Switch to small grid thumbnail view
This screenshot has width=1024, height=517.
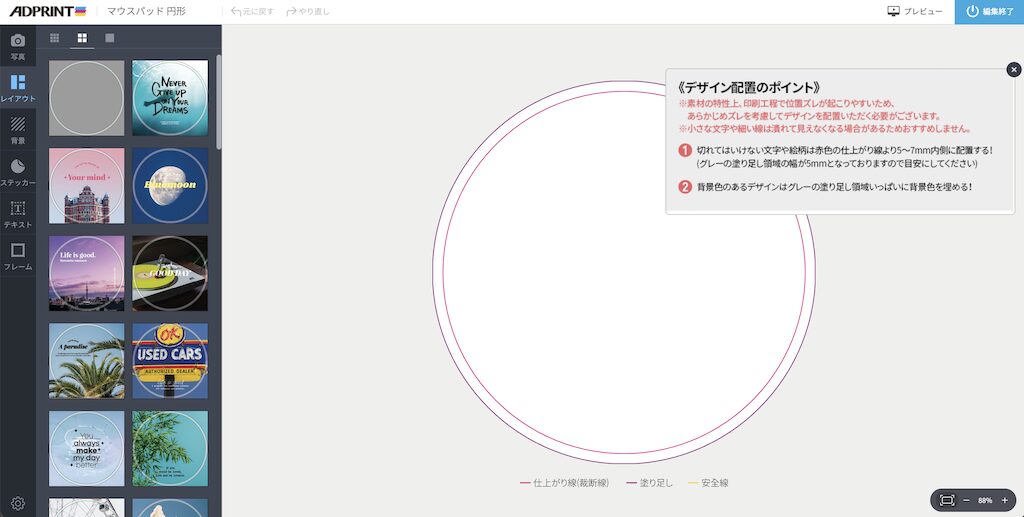click(x=55, y=38)
